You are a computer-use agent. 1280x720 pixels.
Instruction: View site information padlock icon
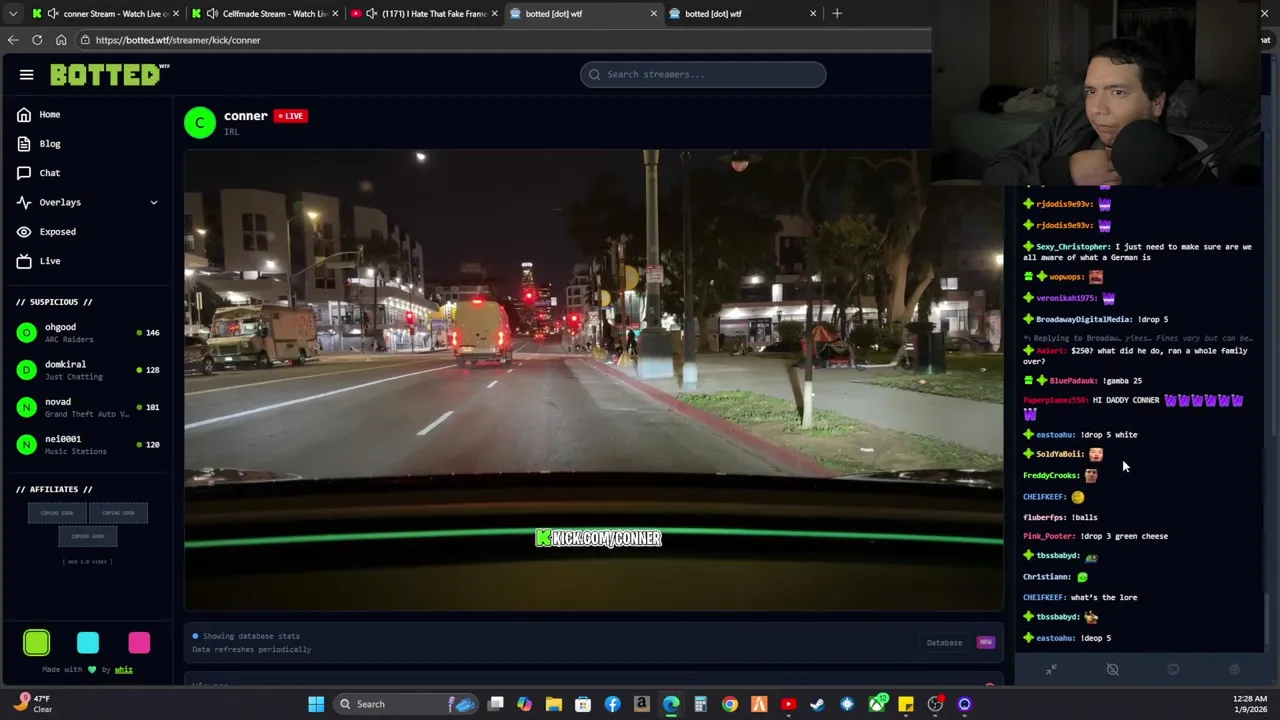tap(86, 40)
